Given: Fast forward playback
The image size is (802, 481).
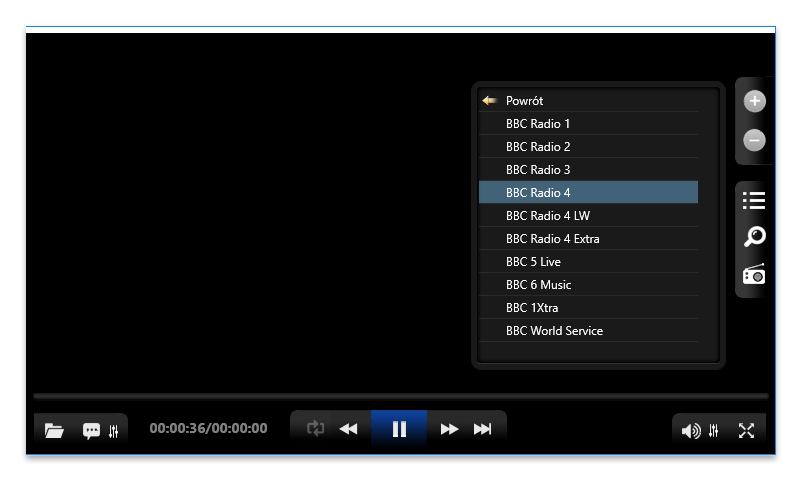Looking at the screenshot, I should (449, 429).
